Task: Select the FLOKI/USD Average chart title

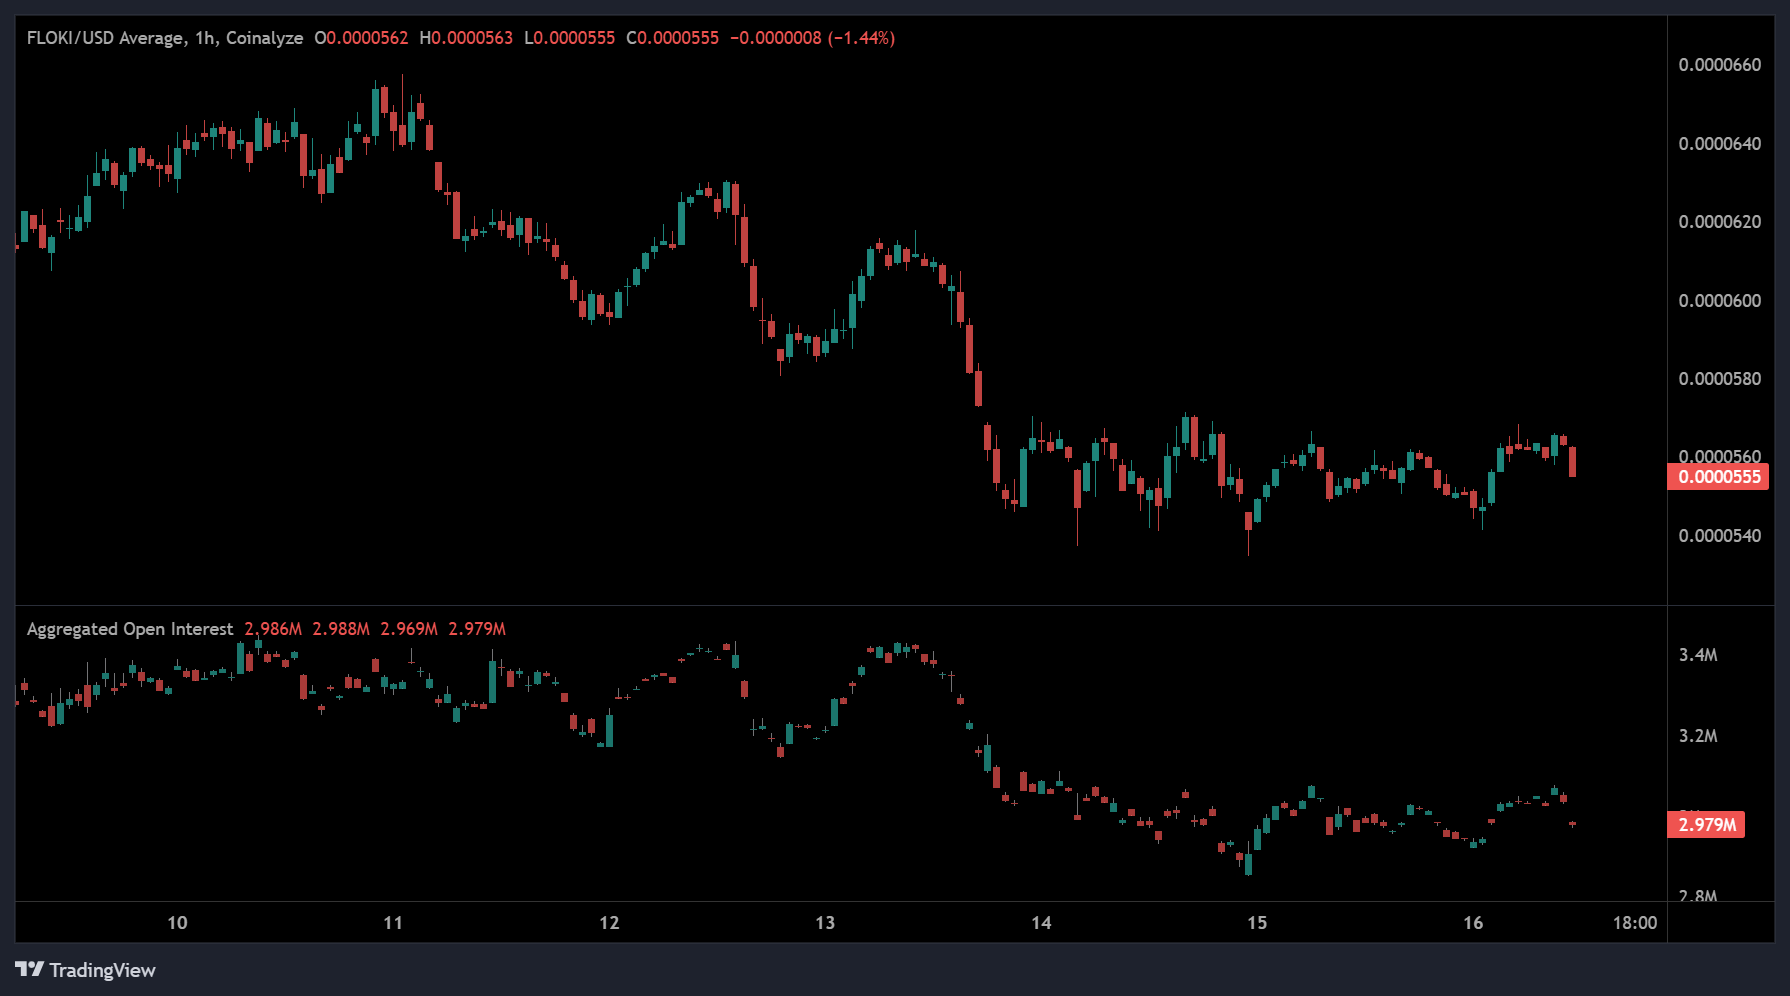Action: pos(164,38)
